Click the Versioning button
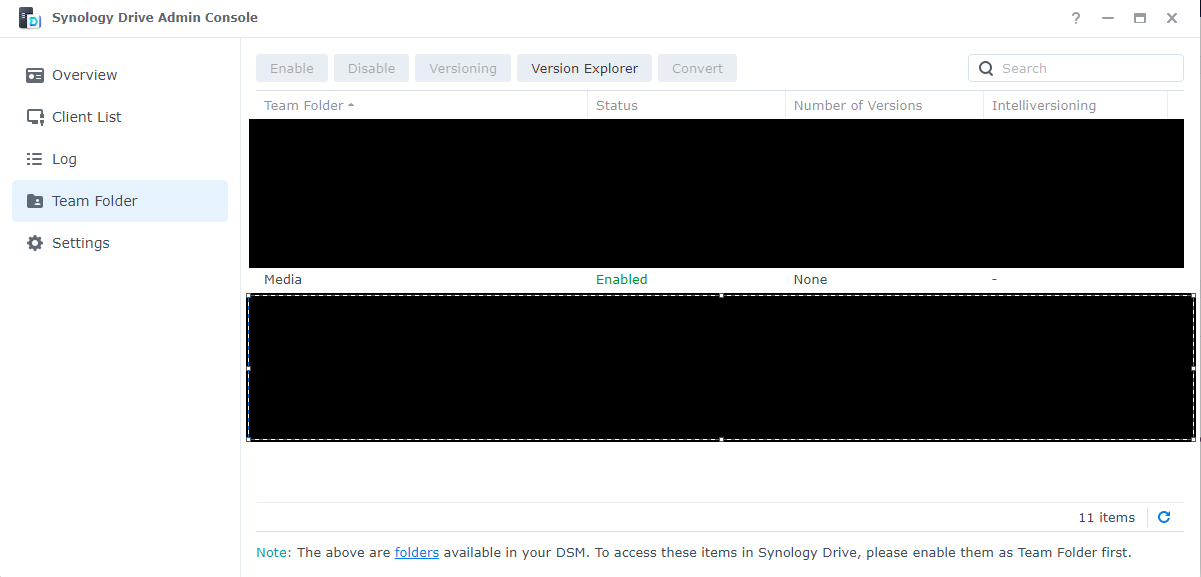This screenshot has width=1201, height=577. (462, 67)
